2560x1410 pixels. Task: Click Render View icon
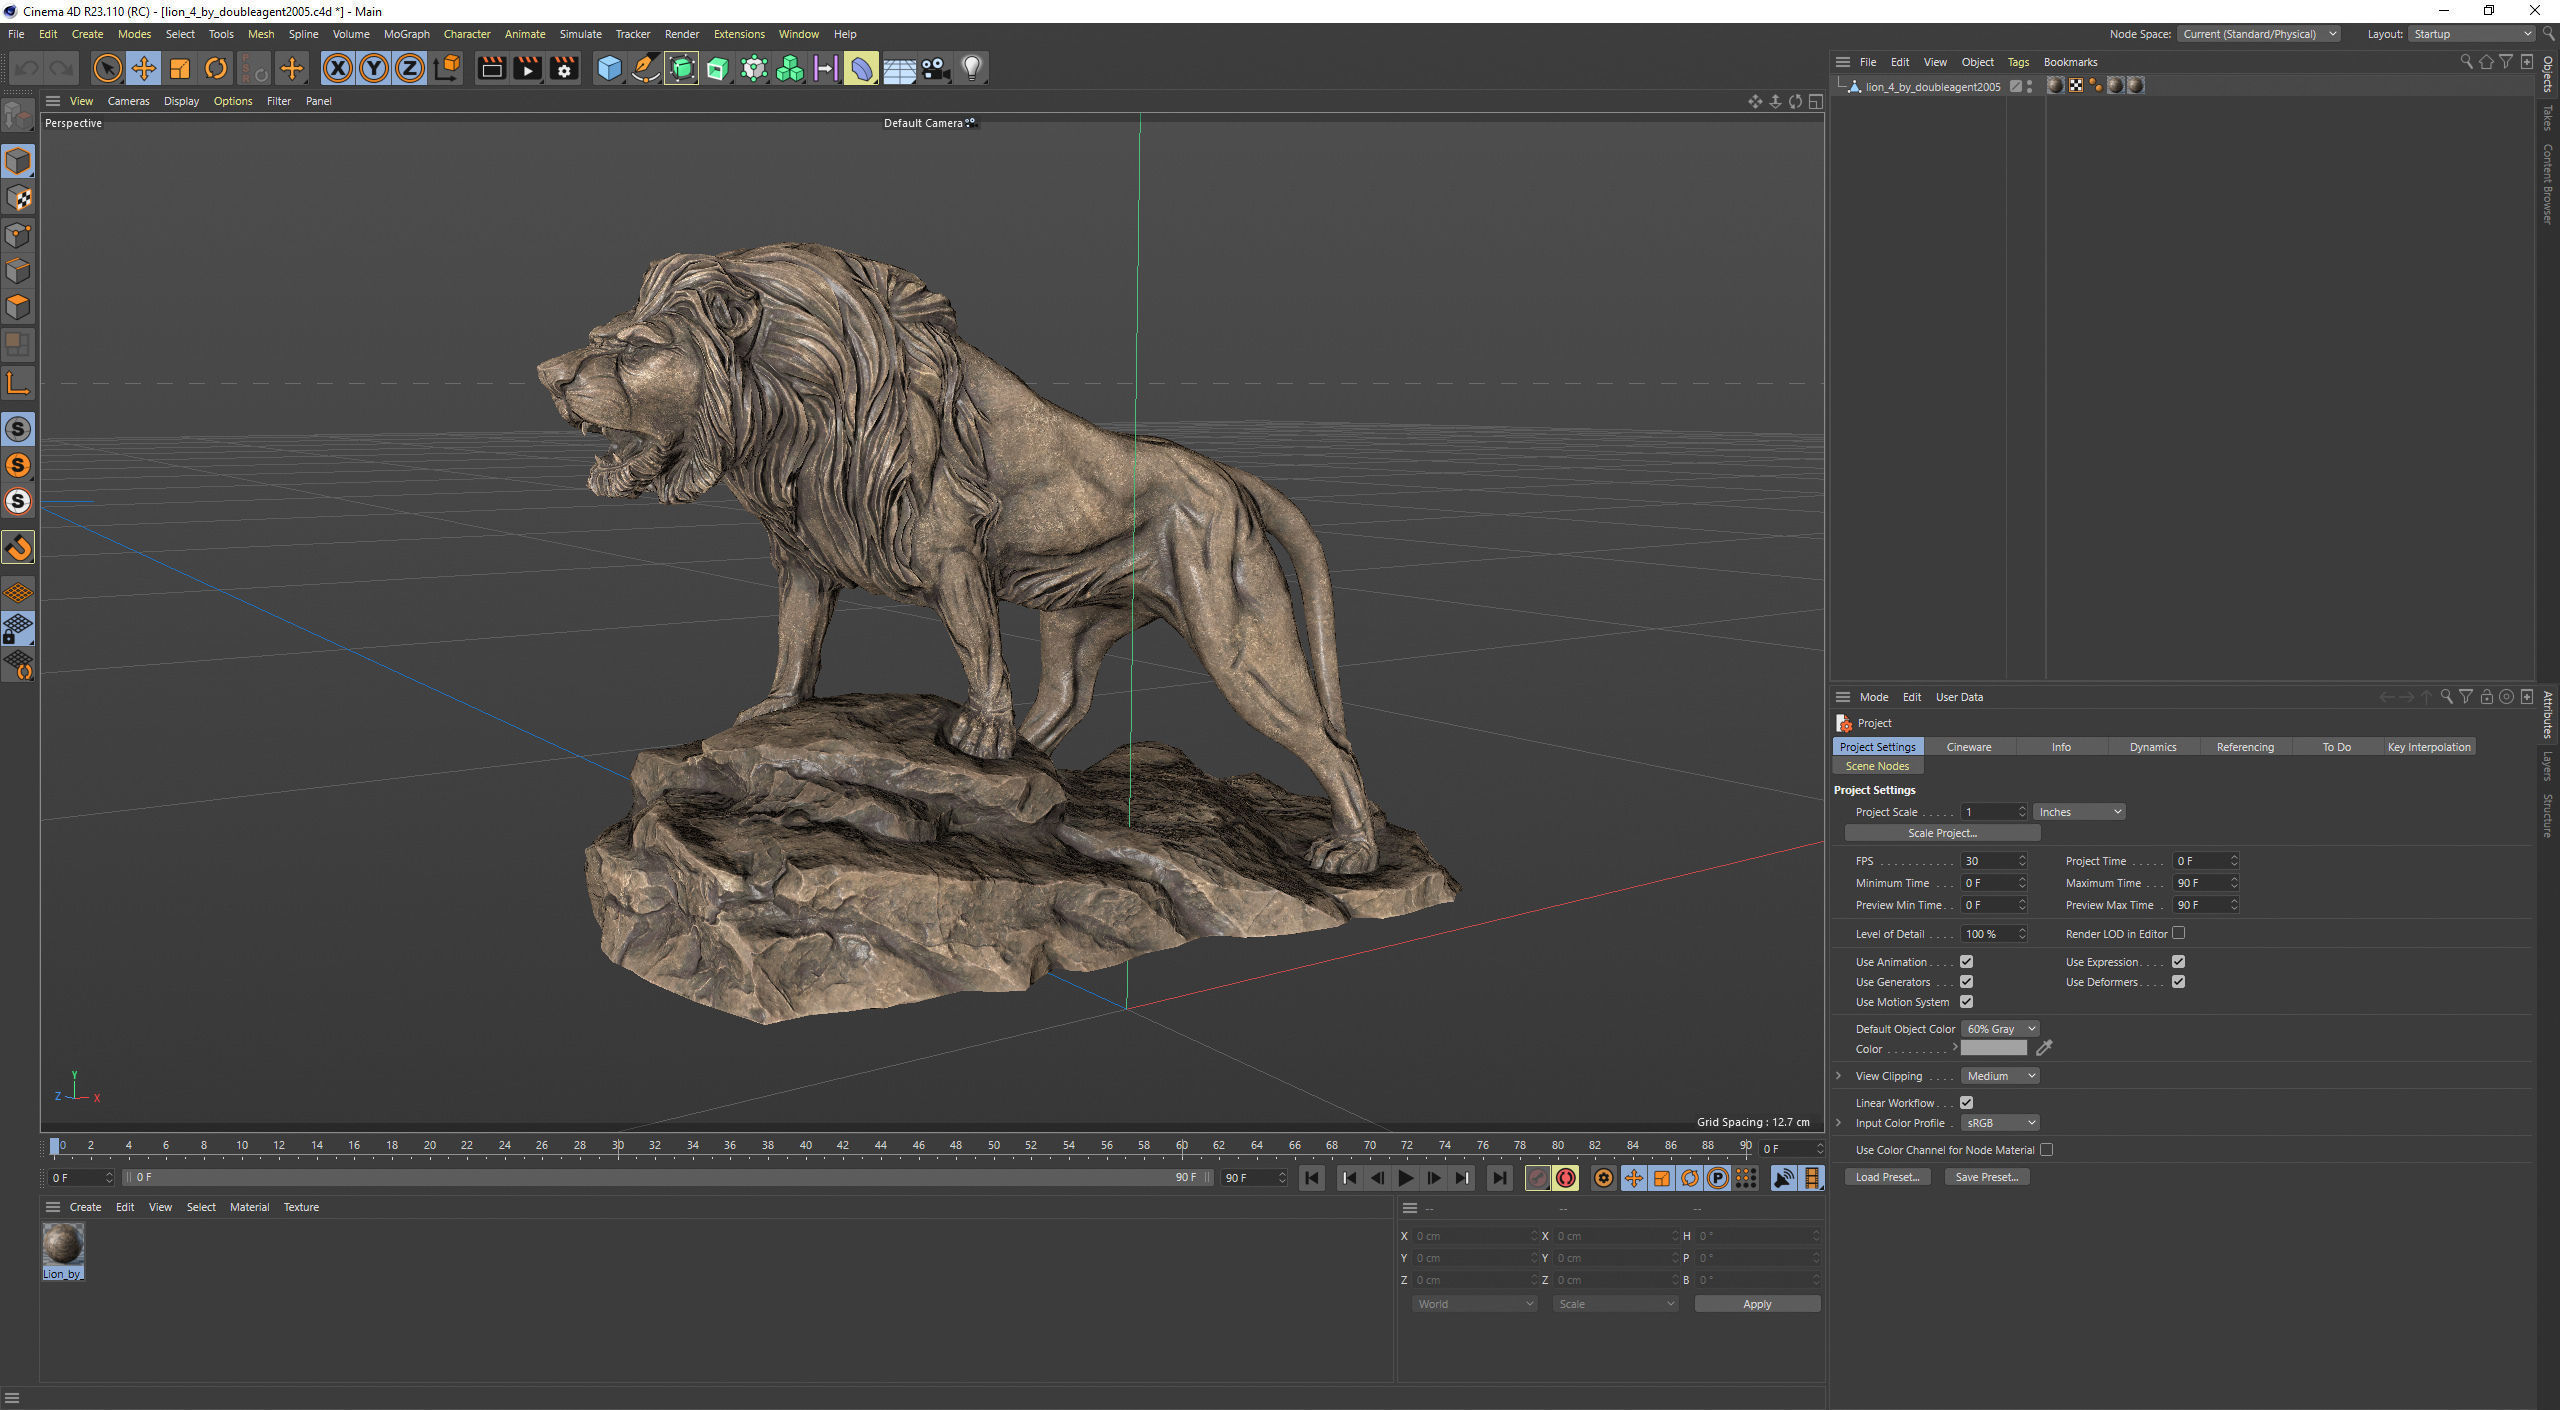click(491, 68)
